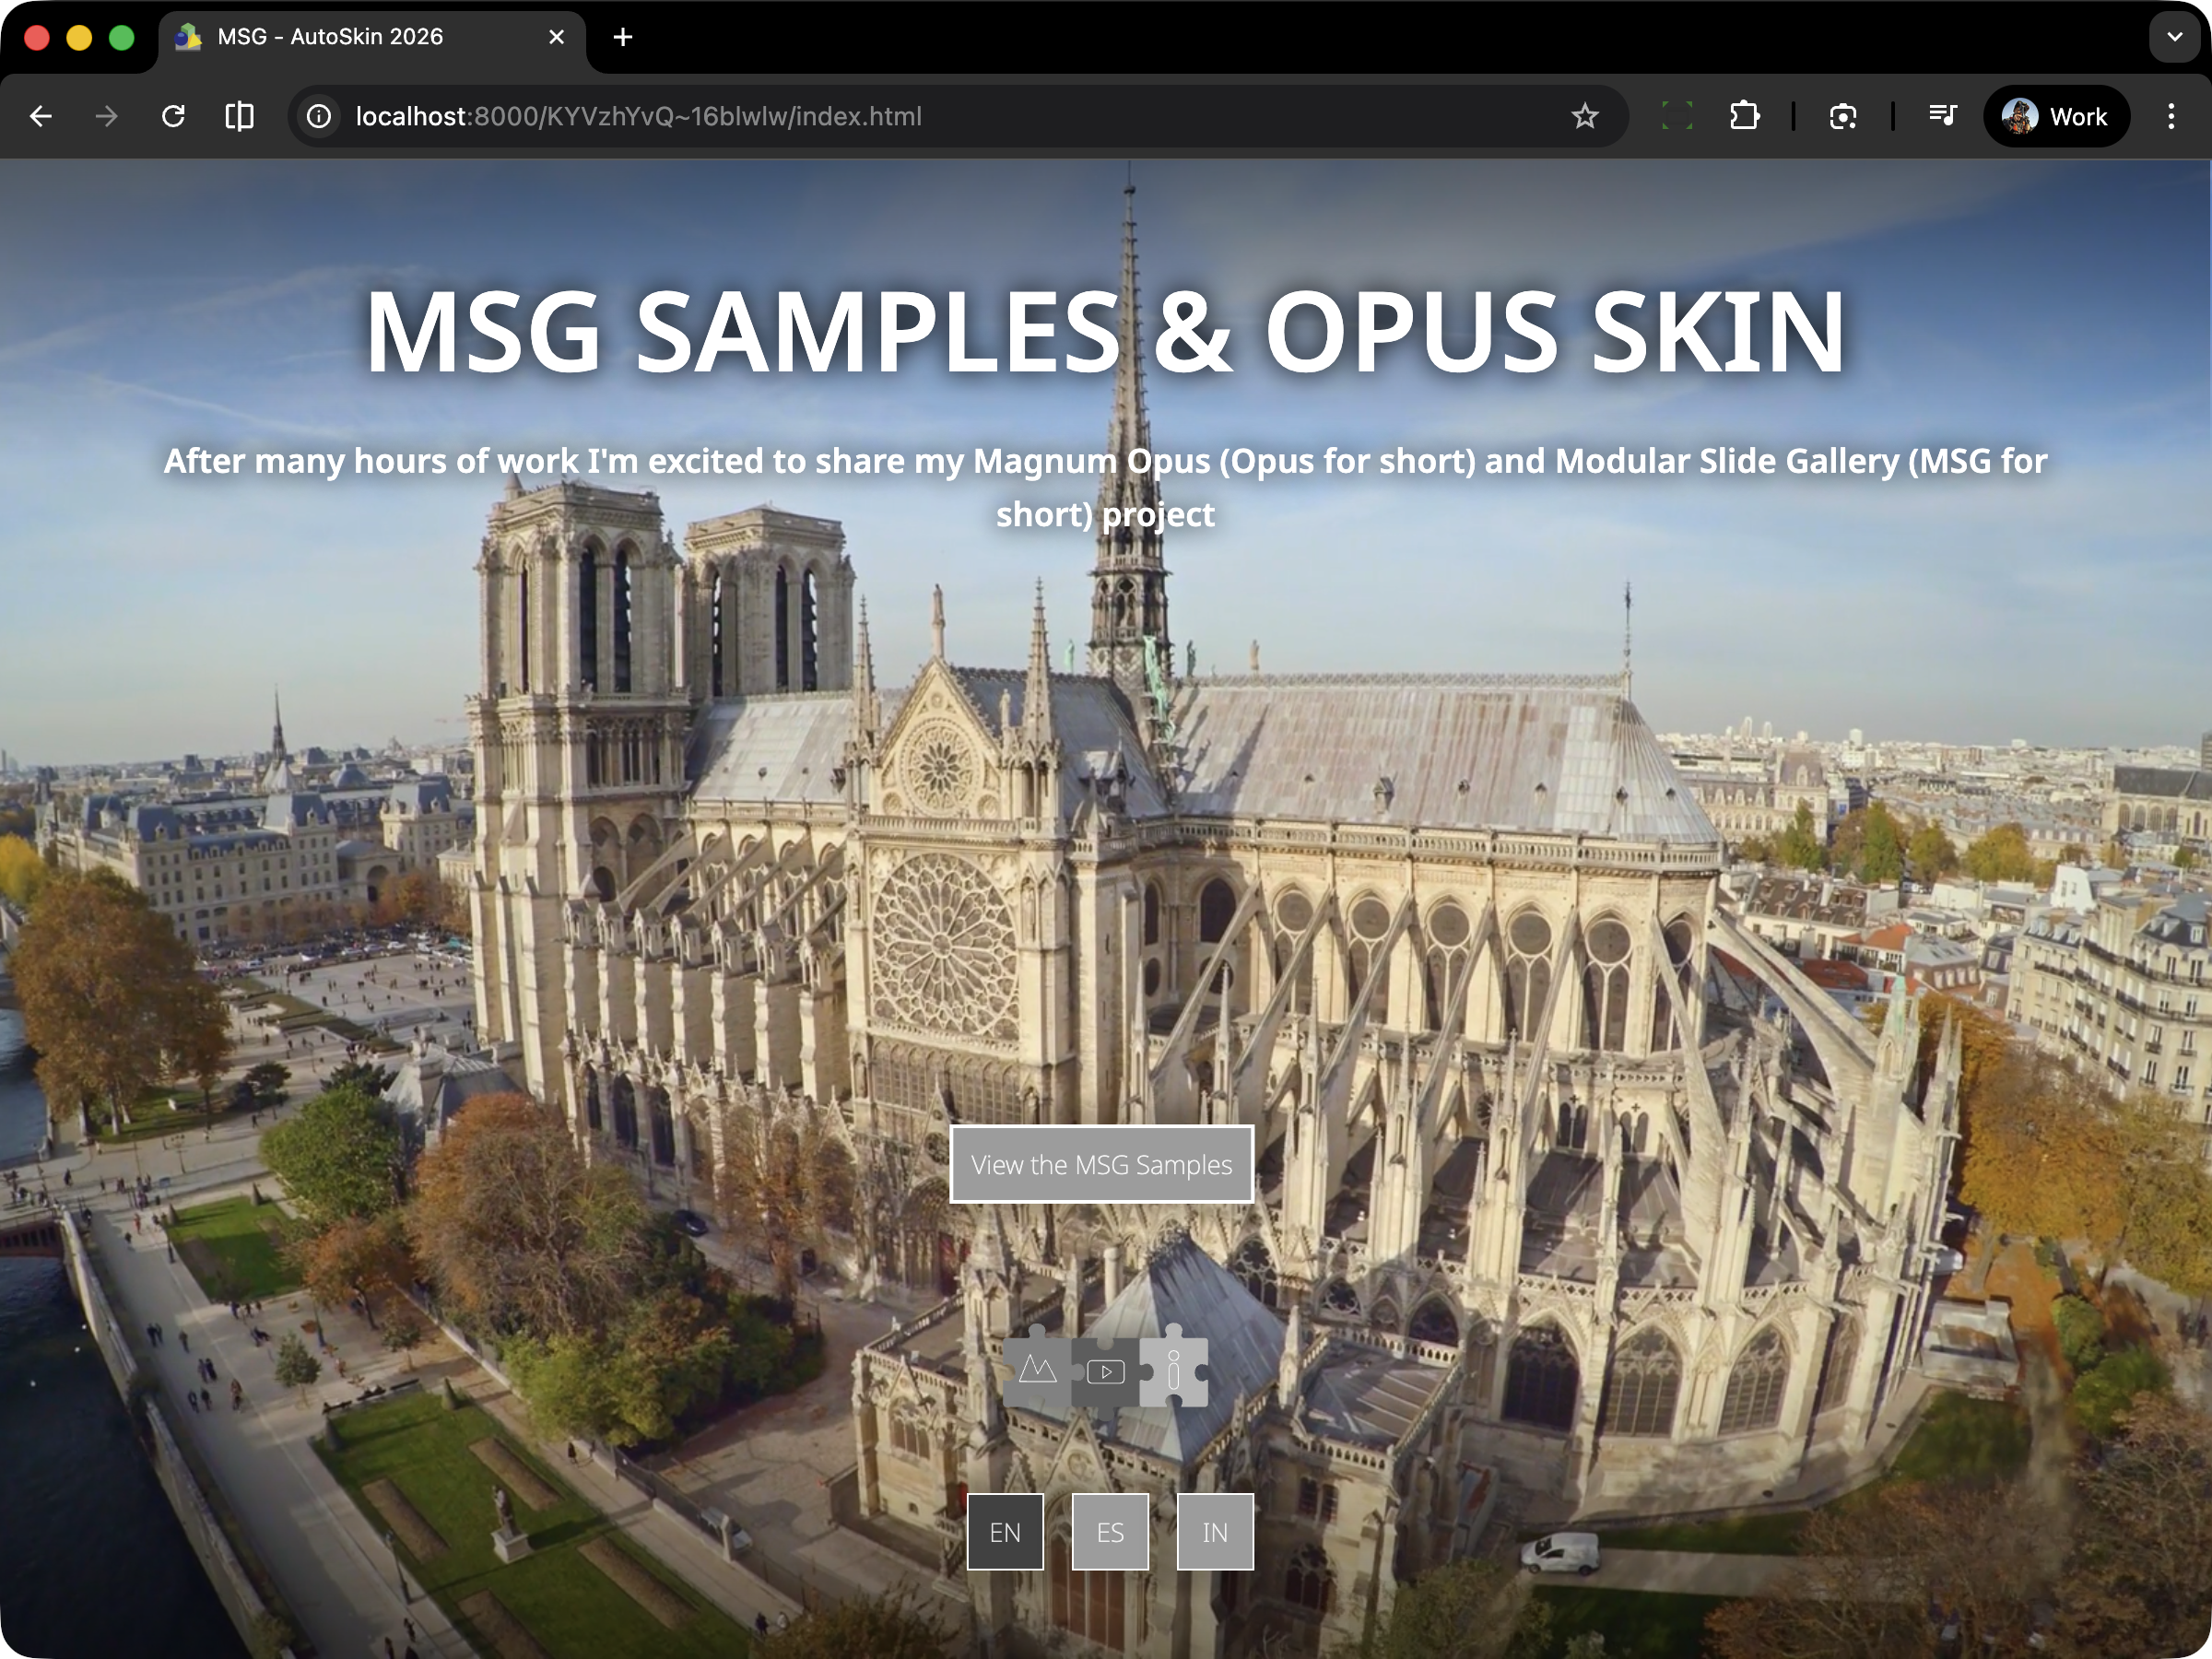The image size is (2212, 1659).
Task: View site information icon in address bar
Action: pyautogui.click(x=319, y=117)
